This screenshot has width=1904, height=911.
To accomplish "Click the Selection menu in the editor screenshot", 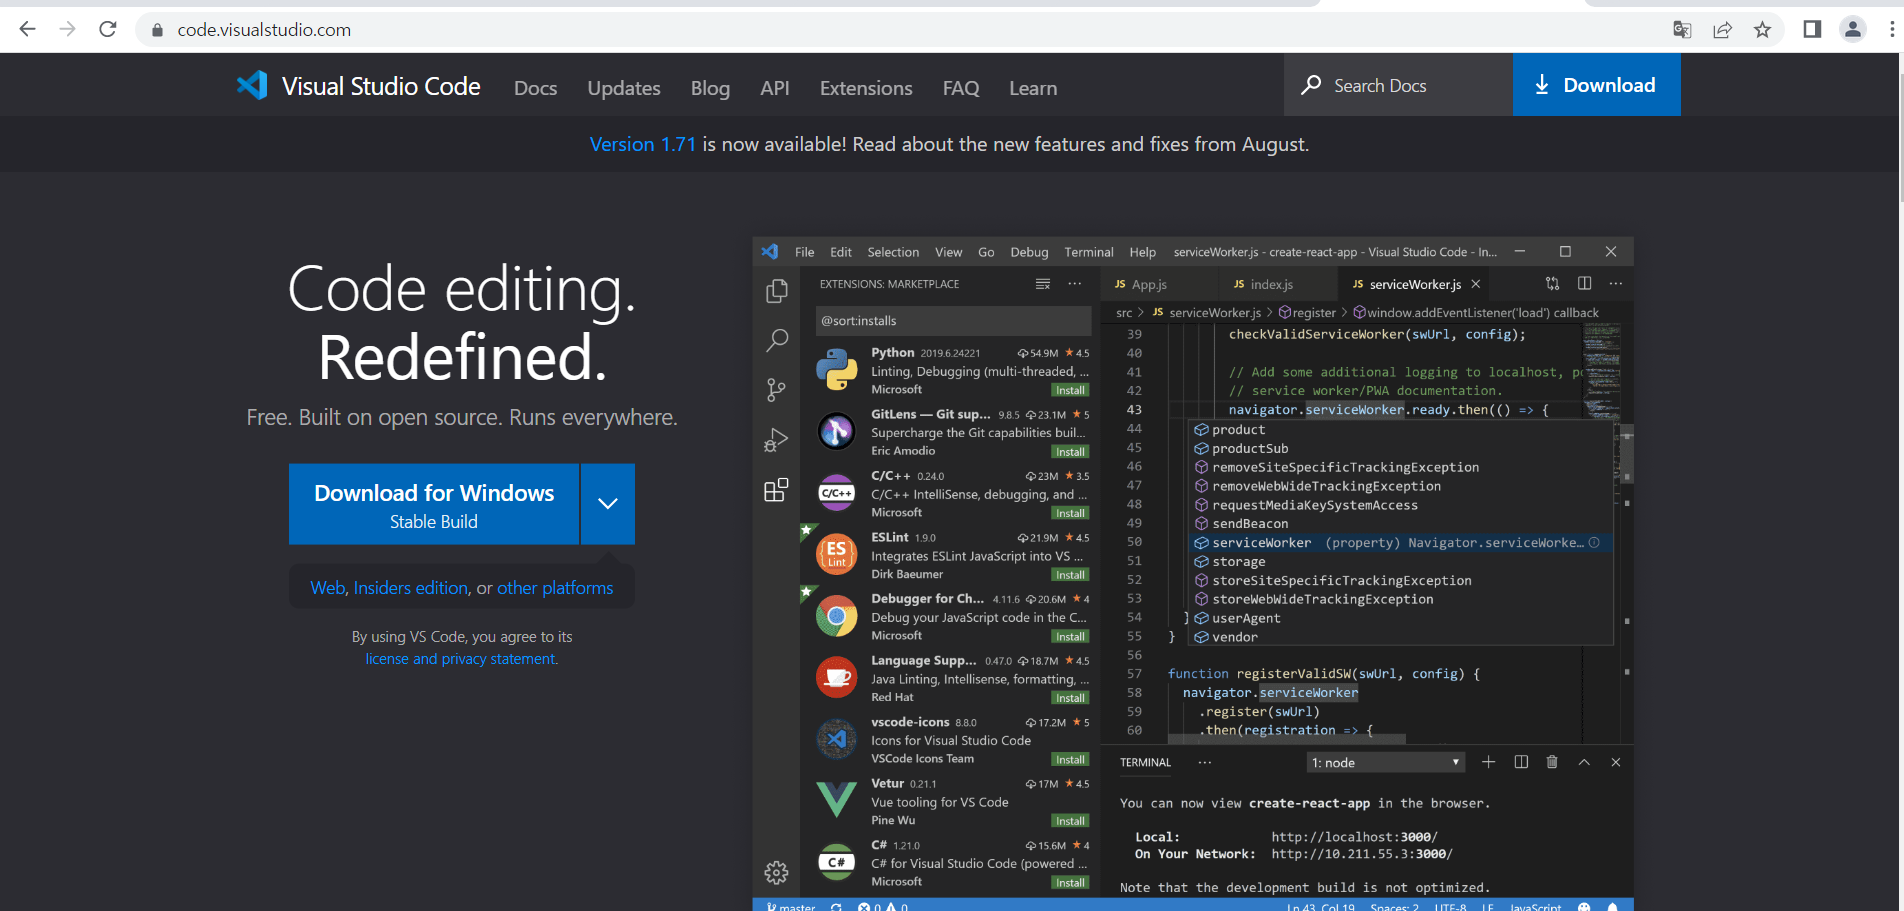I will click(893, 252).
